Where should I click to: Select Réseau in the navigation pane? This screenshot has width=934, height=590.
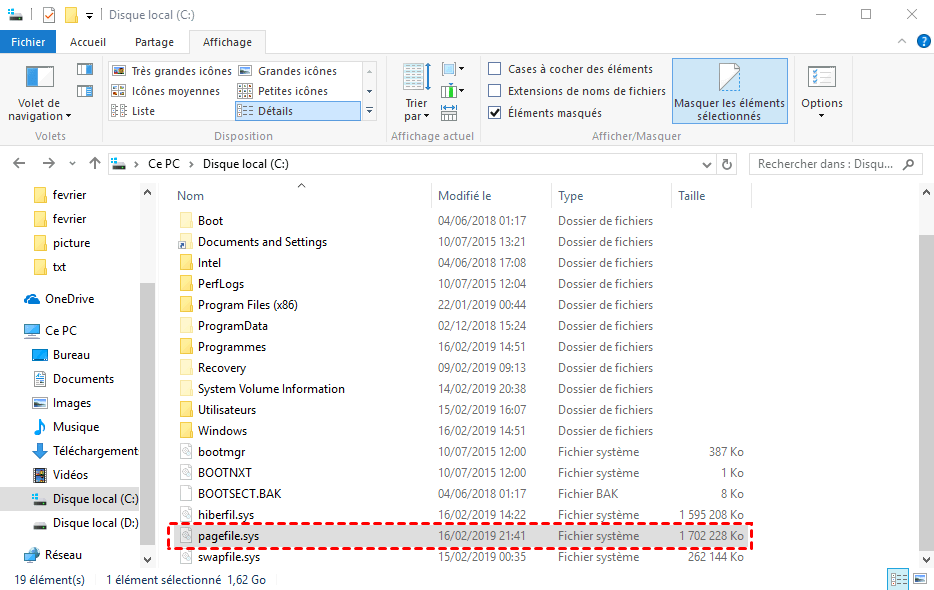[52, 554]
